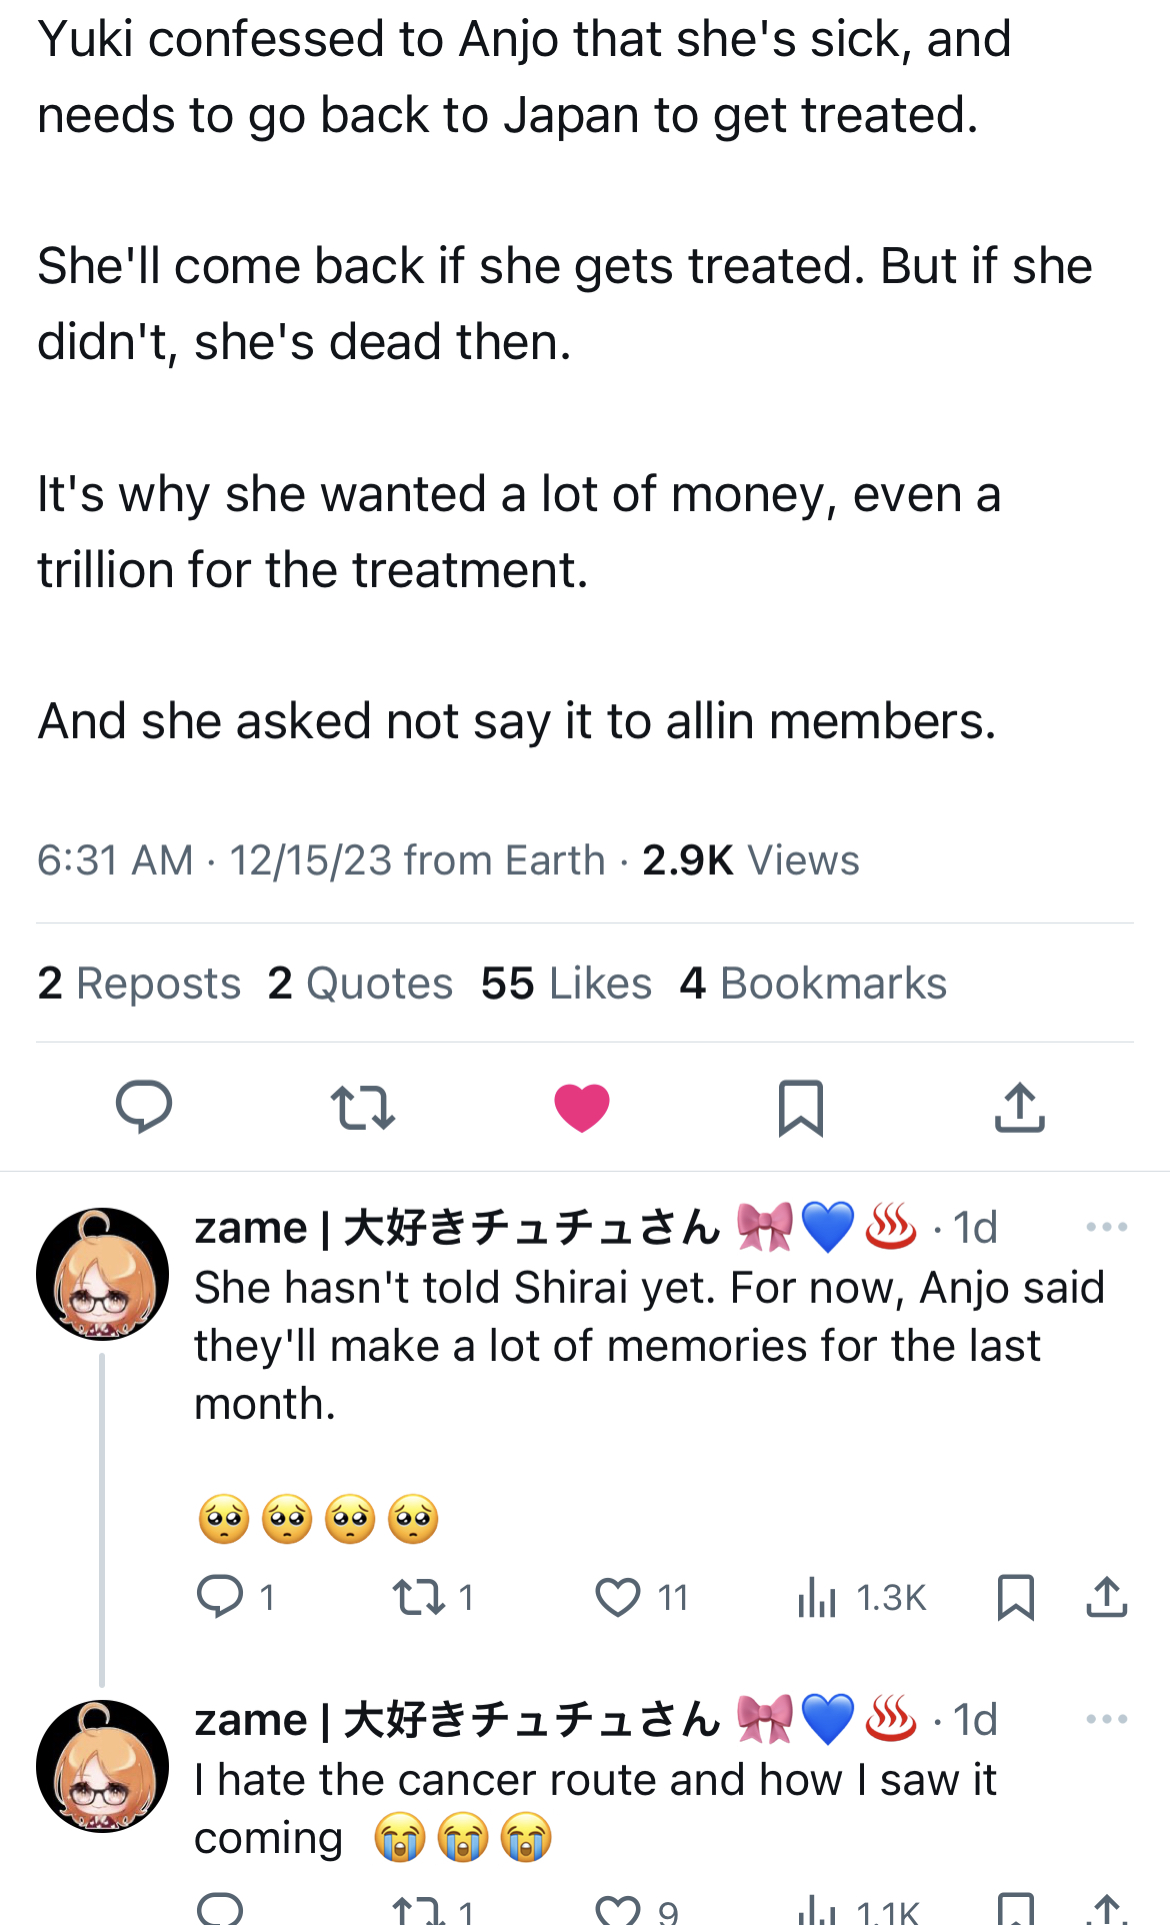
Task: View the 2 Quotes list
Action: click(x=360, y=984)
